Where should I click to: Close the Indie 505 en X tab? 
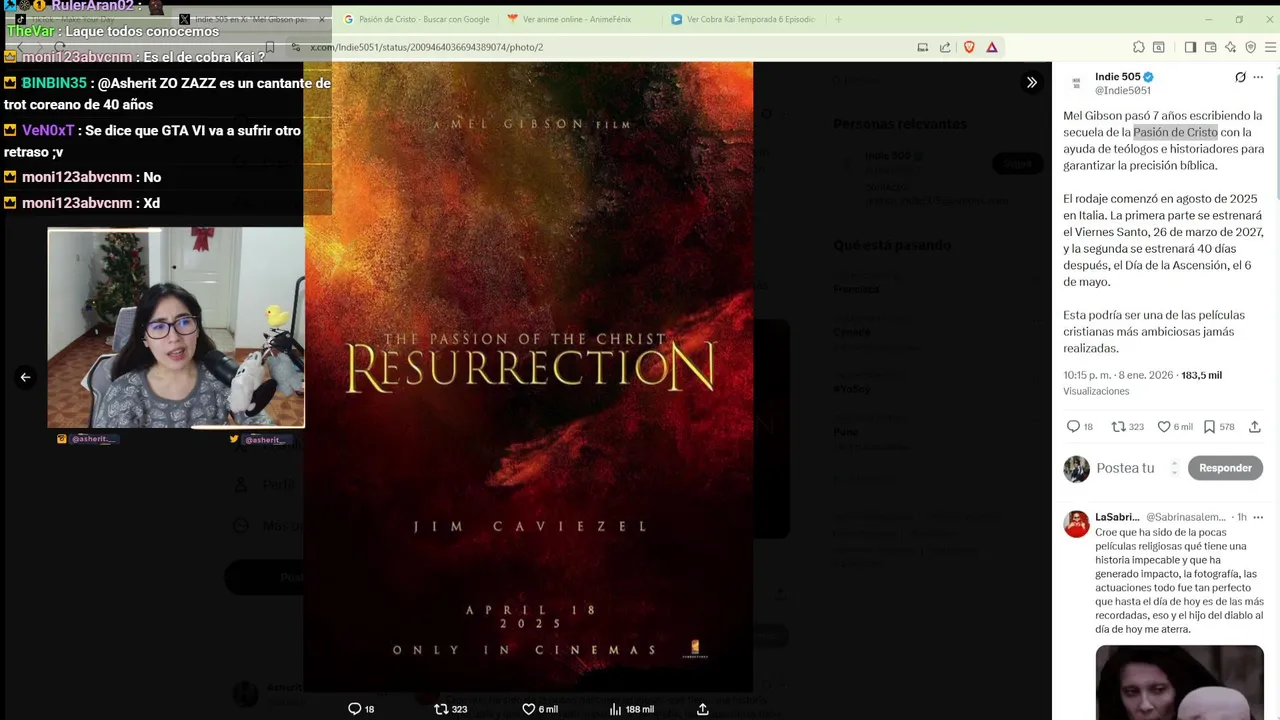point(322,19)
